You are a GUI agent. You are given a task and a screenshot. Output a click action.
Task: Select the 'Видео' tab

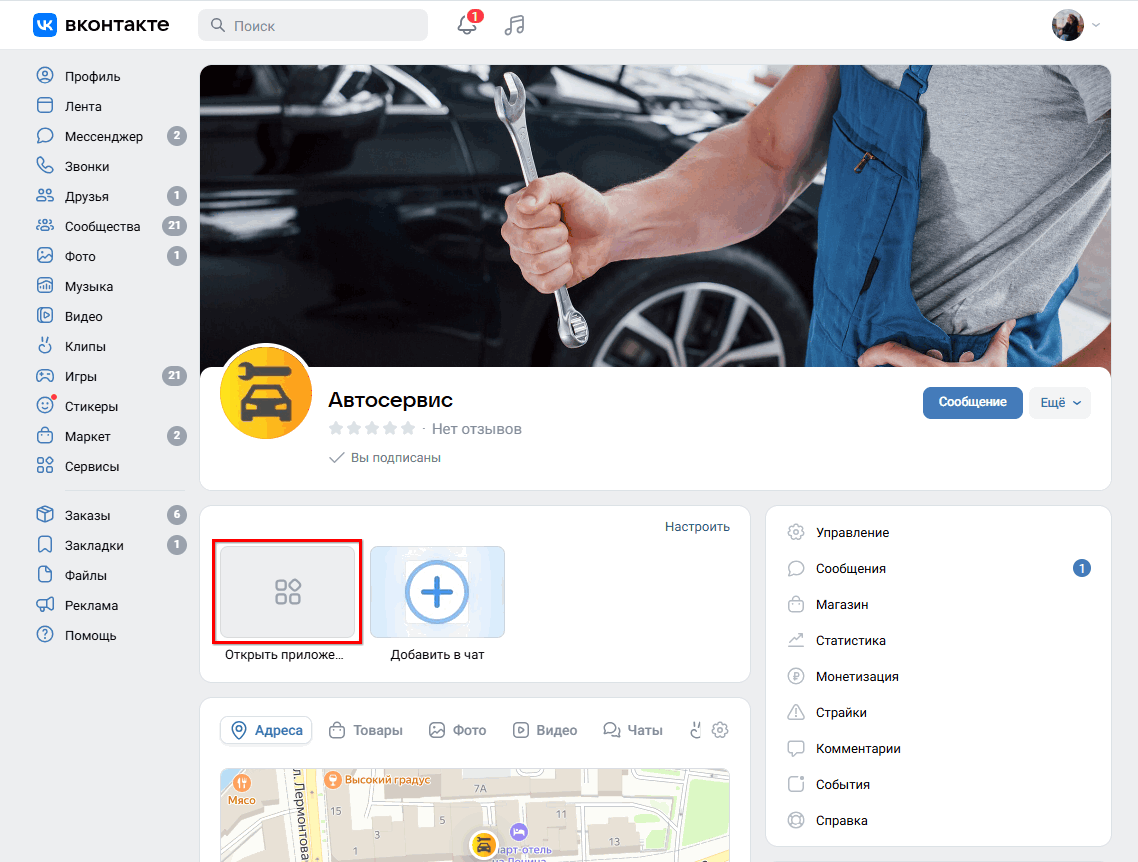[x=545, y=730]
